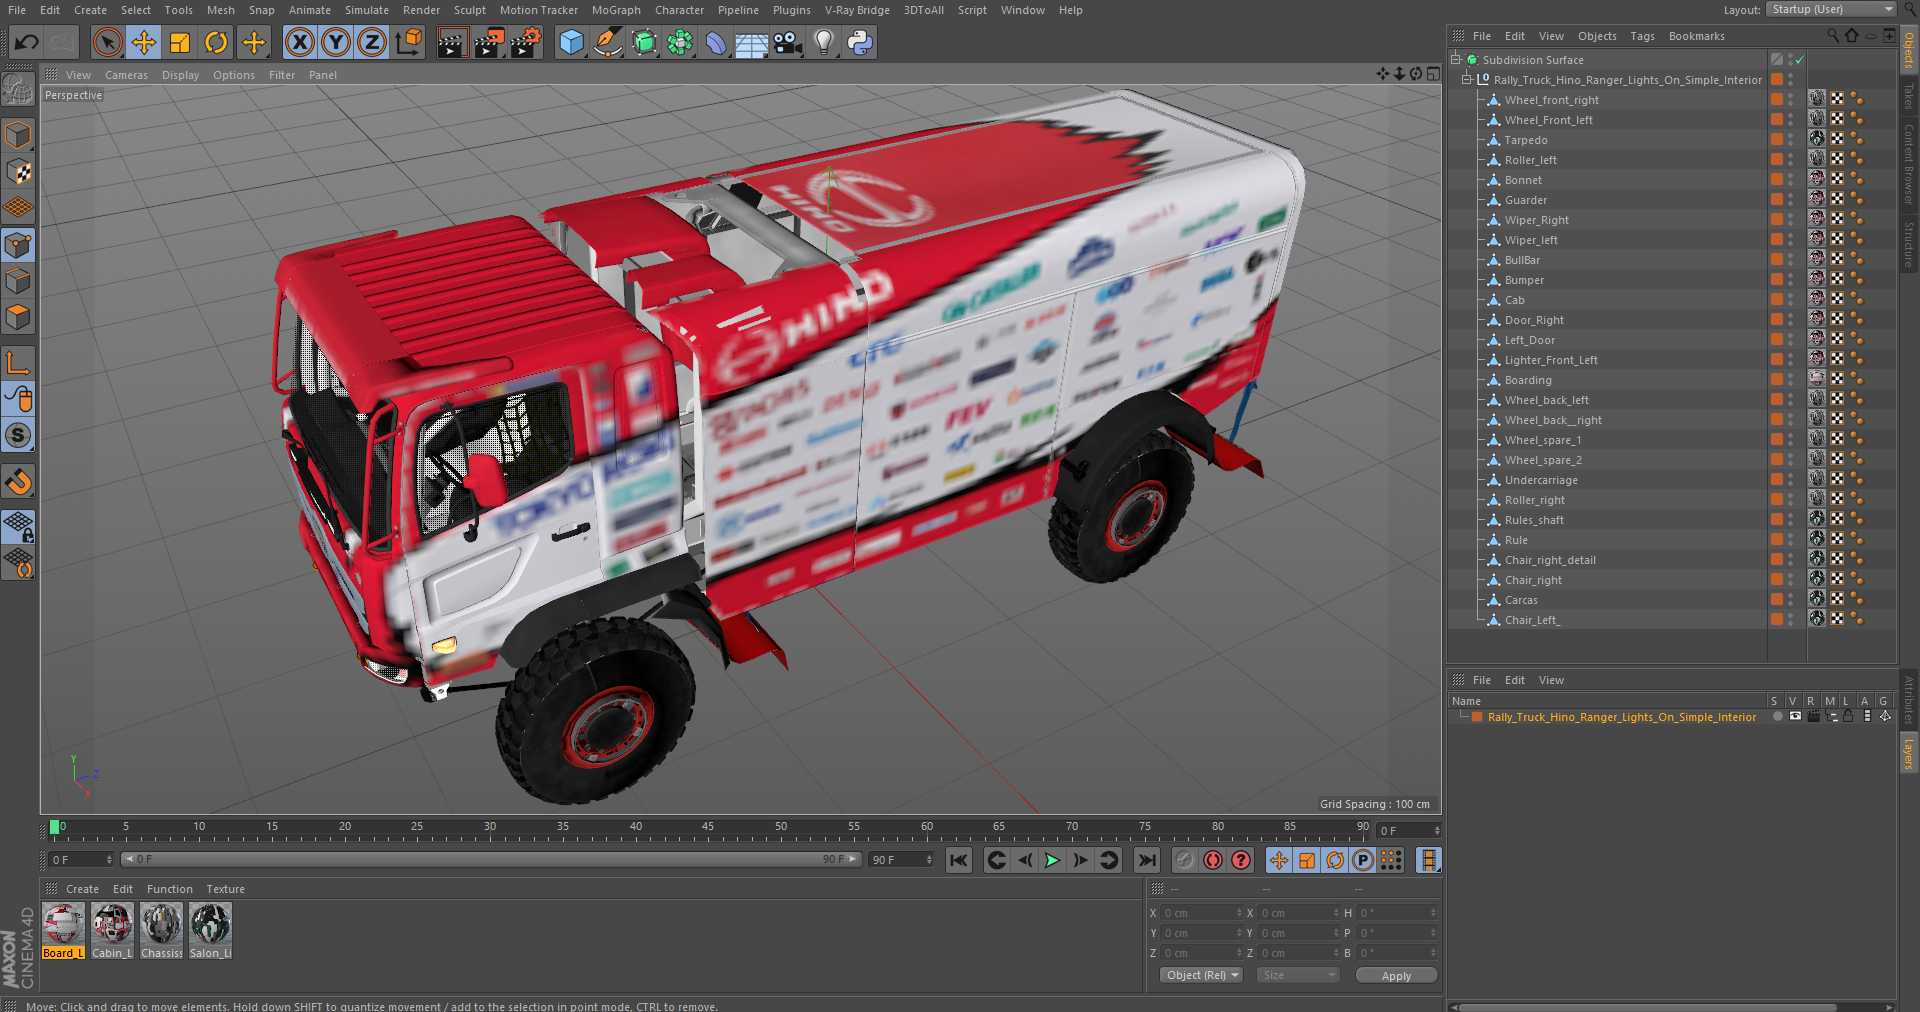Screen dimensions: 1920x1012
Task: Open the Object (Rel) dropdown
Action: pos(1201,975)
